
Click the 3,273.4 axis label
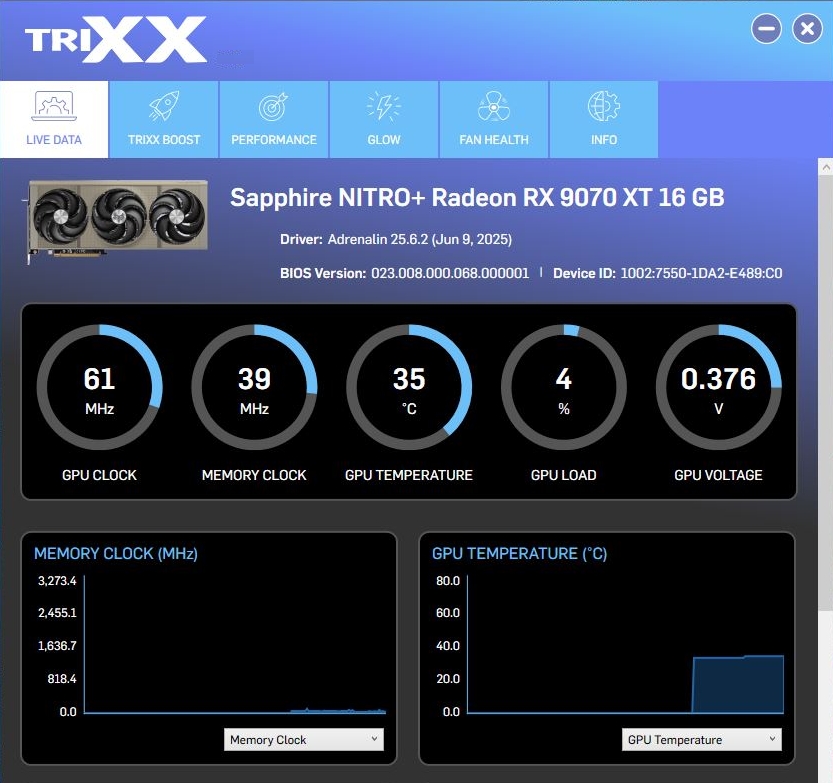(x=57, y=581)
